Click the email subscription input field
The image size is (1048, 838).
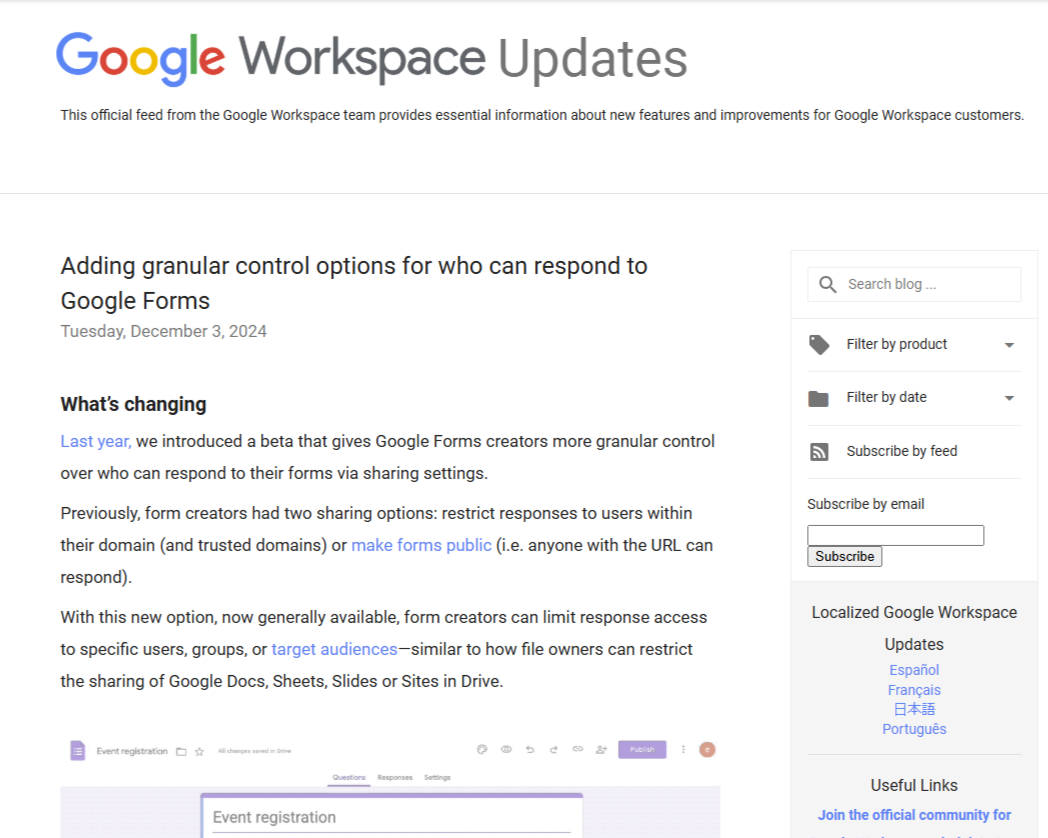pyautogui.click(x=895, y=535)
